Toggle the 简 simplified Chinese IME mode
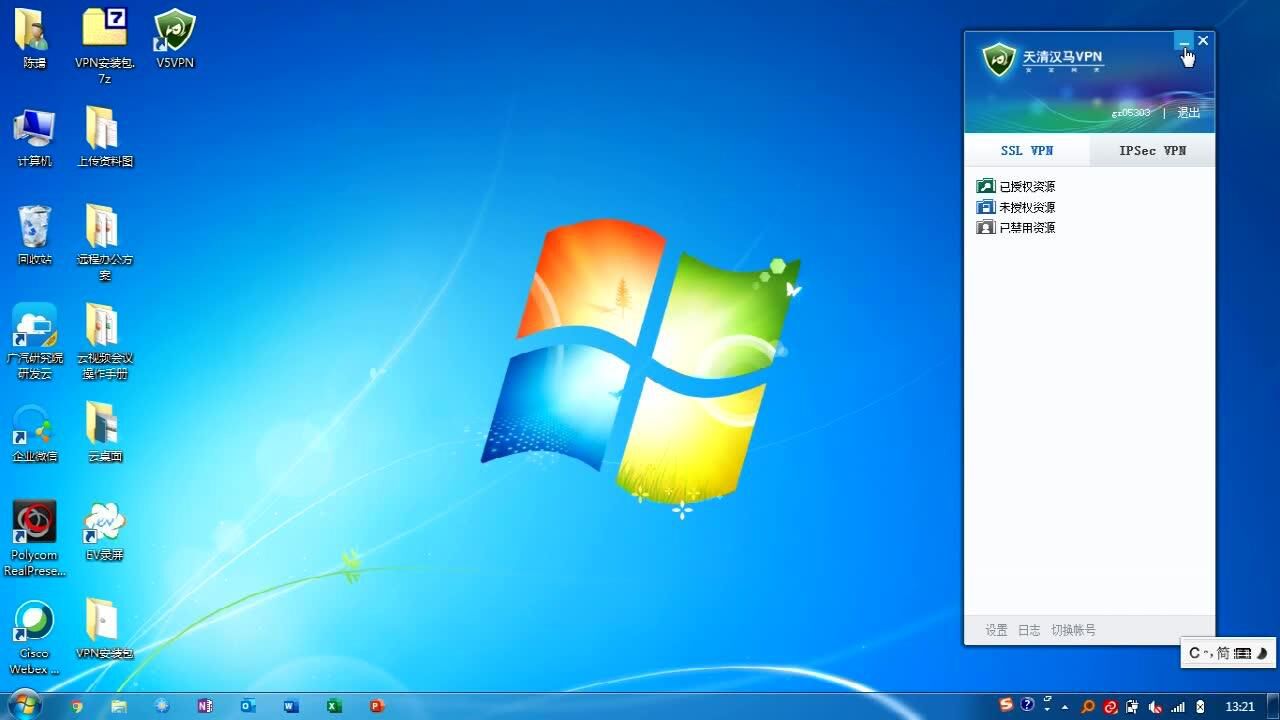The height and width of the screenshot is (720, 1280). 1223,653
